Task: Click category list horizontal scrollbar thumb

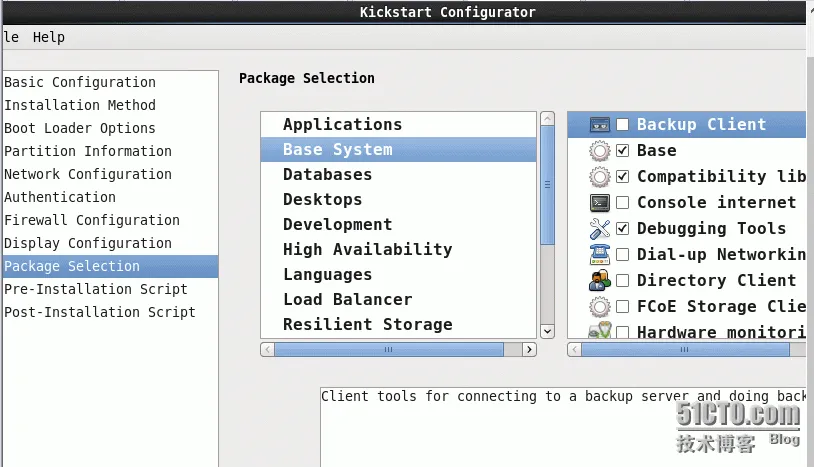Action: pos(389,350)
